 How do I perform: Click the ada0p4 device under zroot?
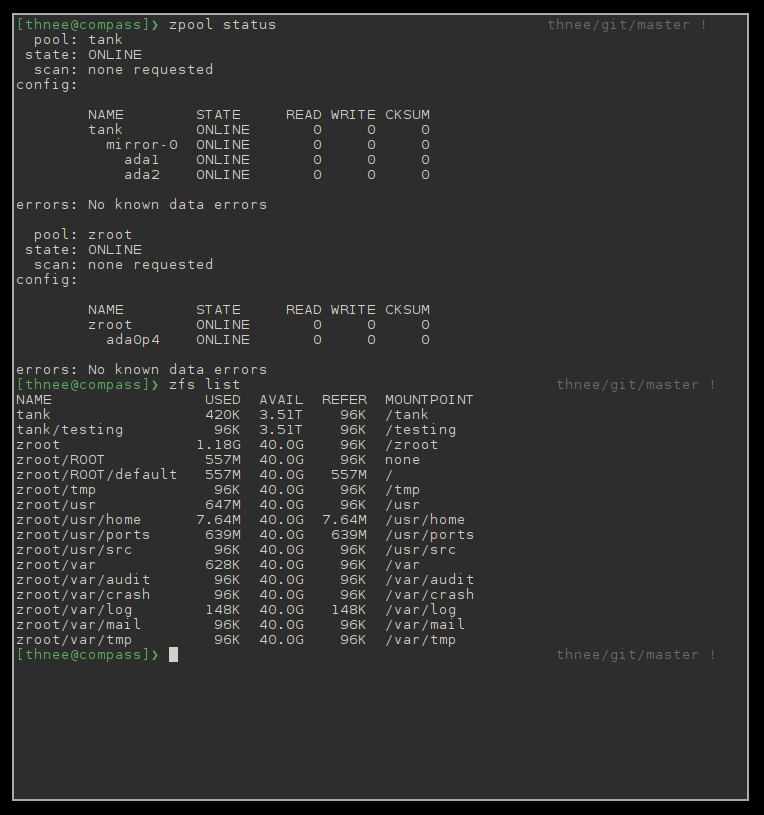132,339
